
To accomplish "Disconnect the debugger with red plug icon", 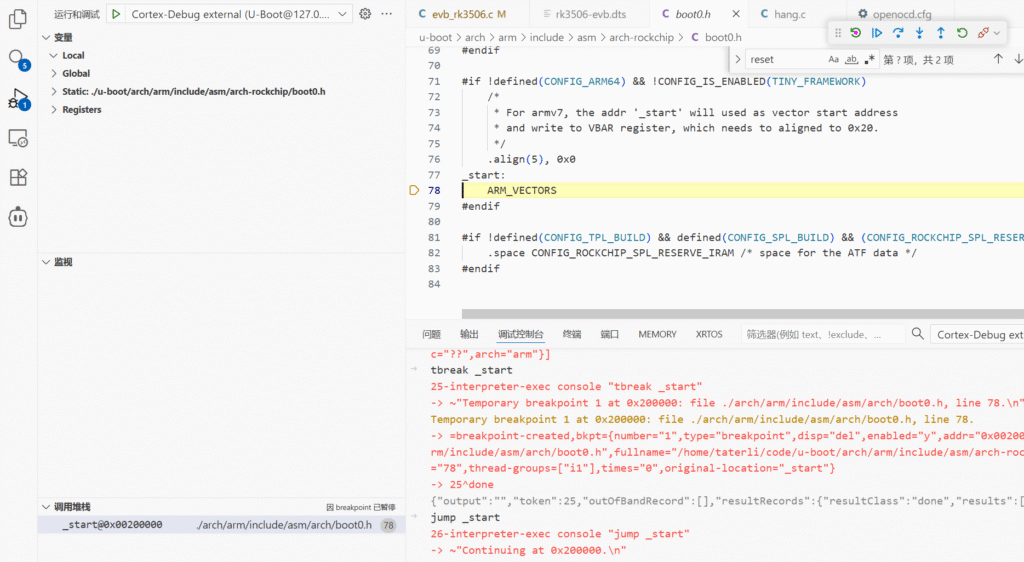I will (x=984, y=33).
